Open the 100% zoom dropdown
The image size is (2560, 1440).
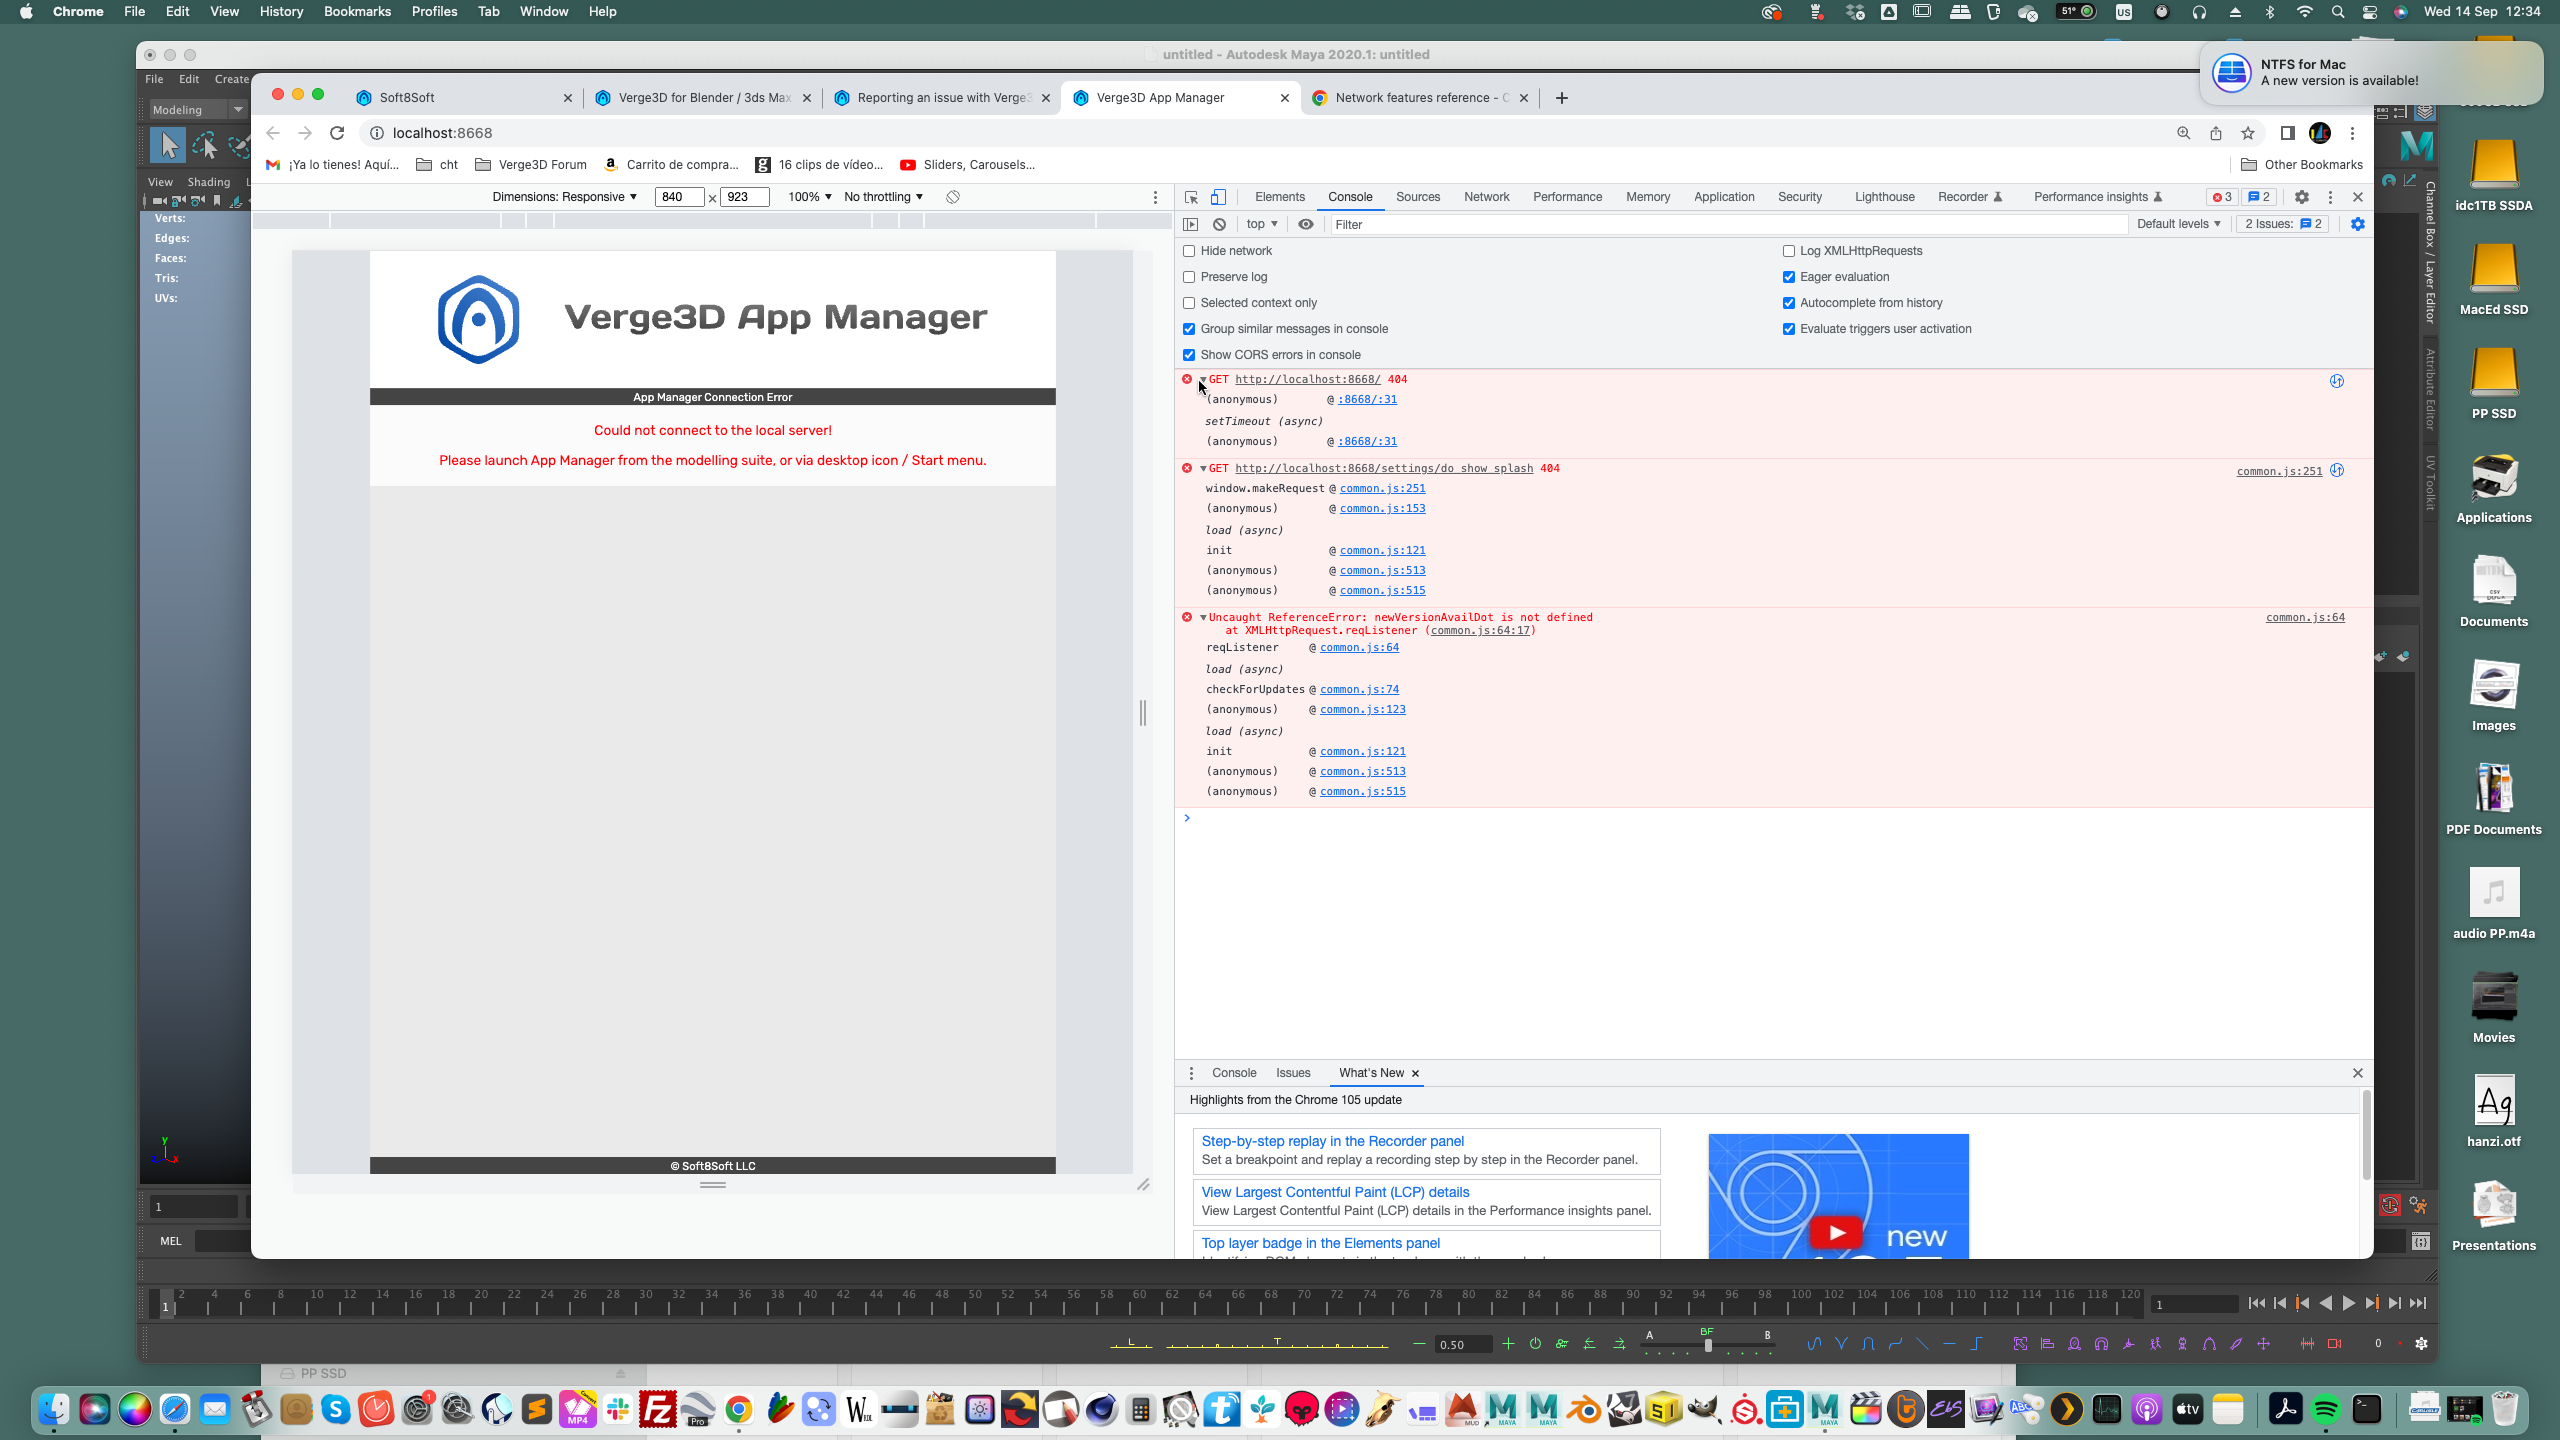tap(810, 197)
